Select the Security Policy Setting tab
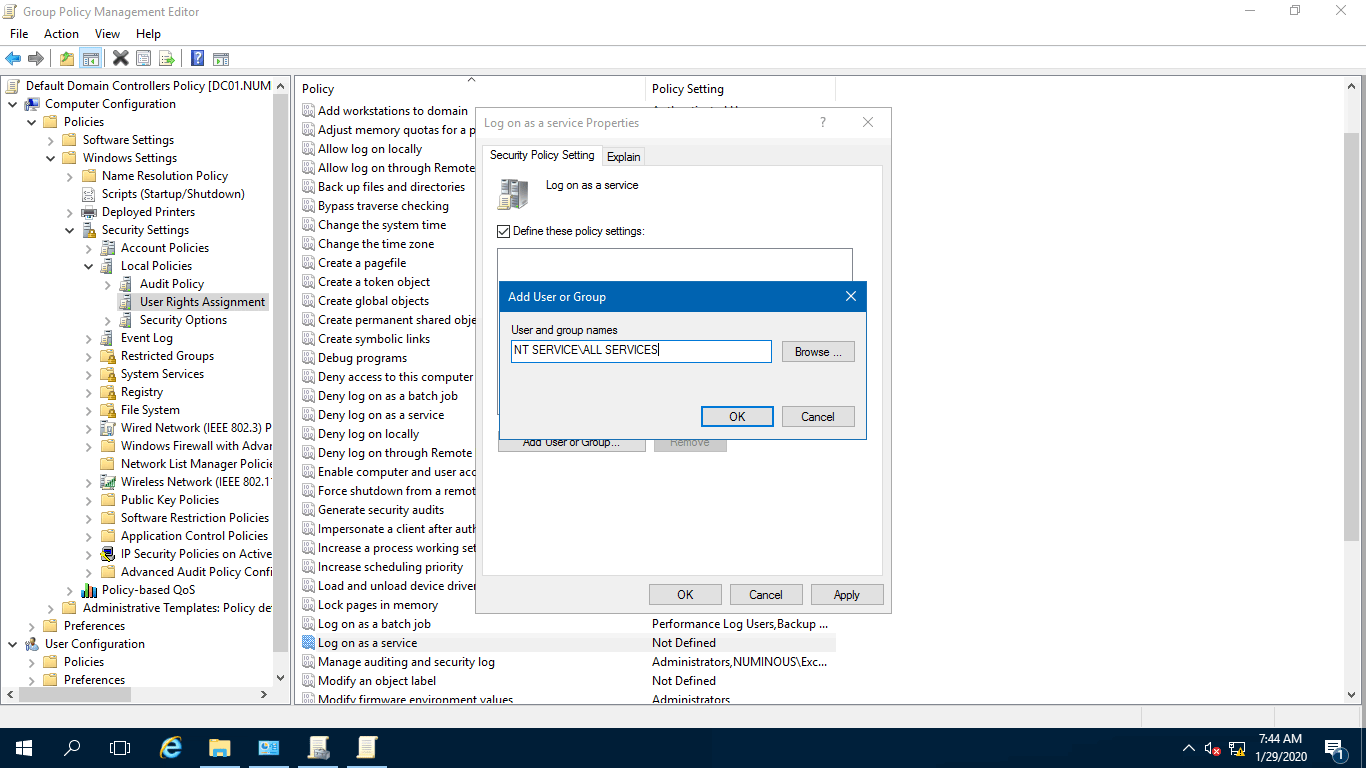This screenshot has height=768, width=1366. (542, 155)
